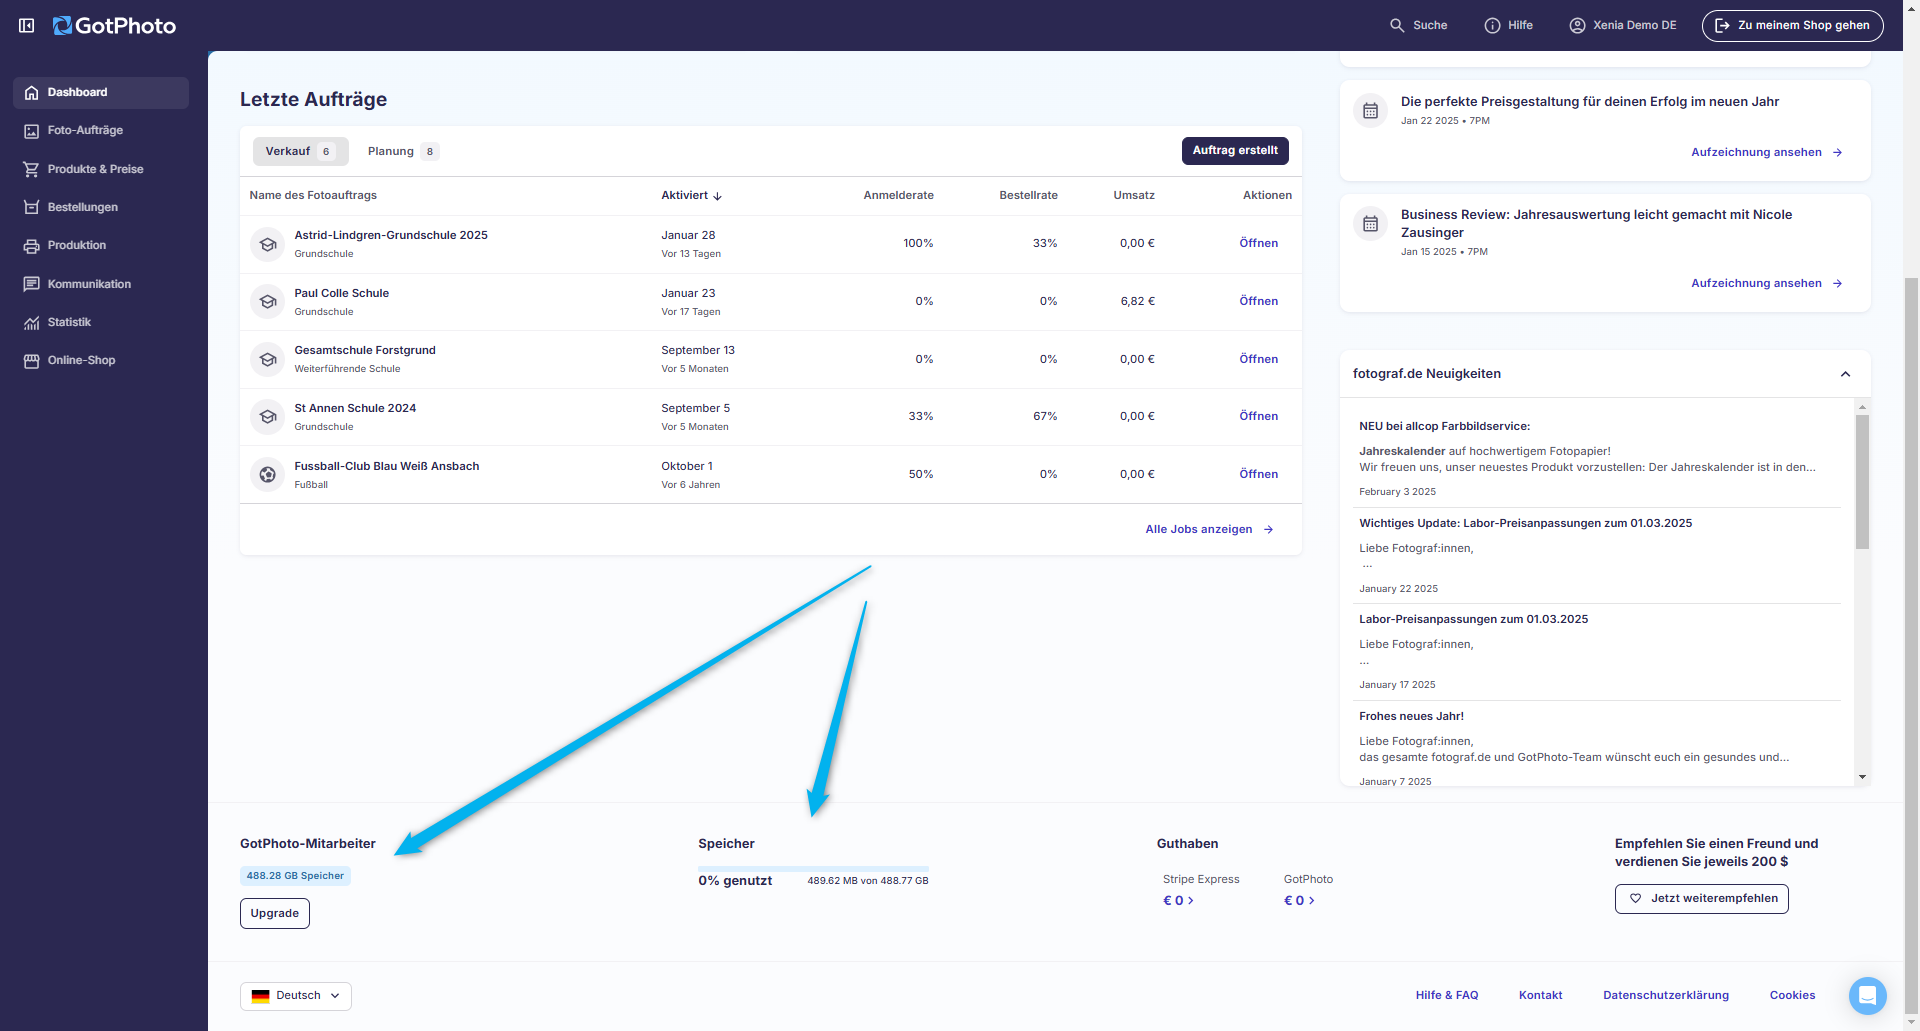Open Paul Colle Schule via Öffnen
Image resolution: width=1920 pixels, height=1031 pixels.
1258,301
